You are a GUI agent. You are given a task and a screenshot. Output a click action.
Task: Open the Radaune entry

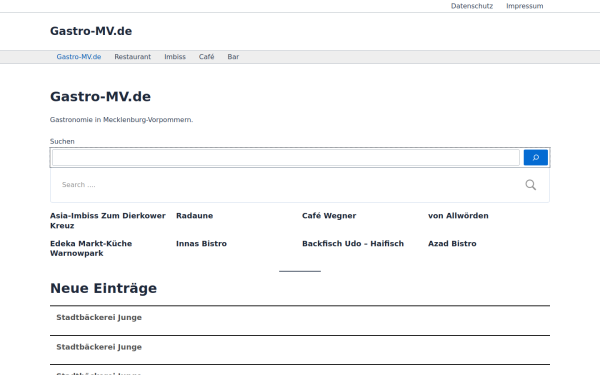[x=194, y=216]
